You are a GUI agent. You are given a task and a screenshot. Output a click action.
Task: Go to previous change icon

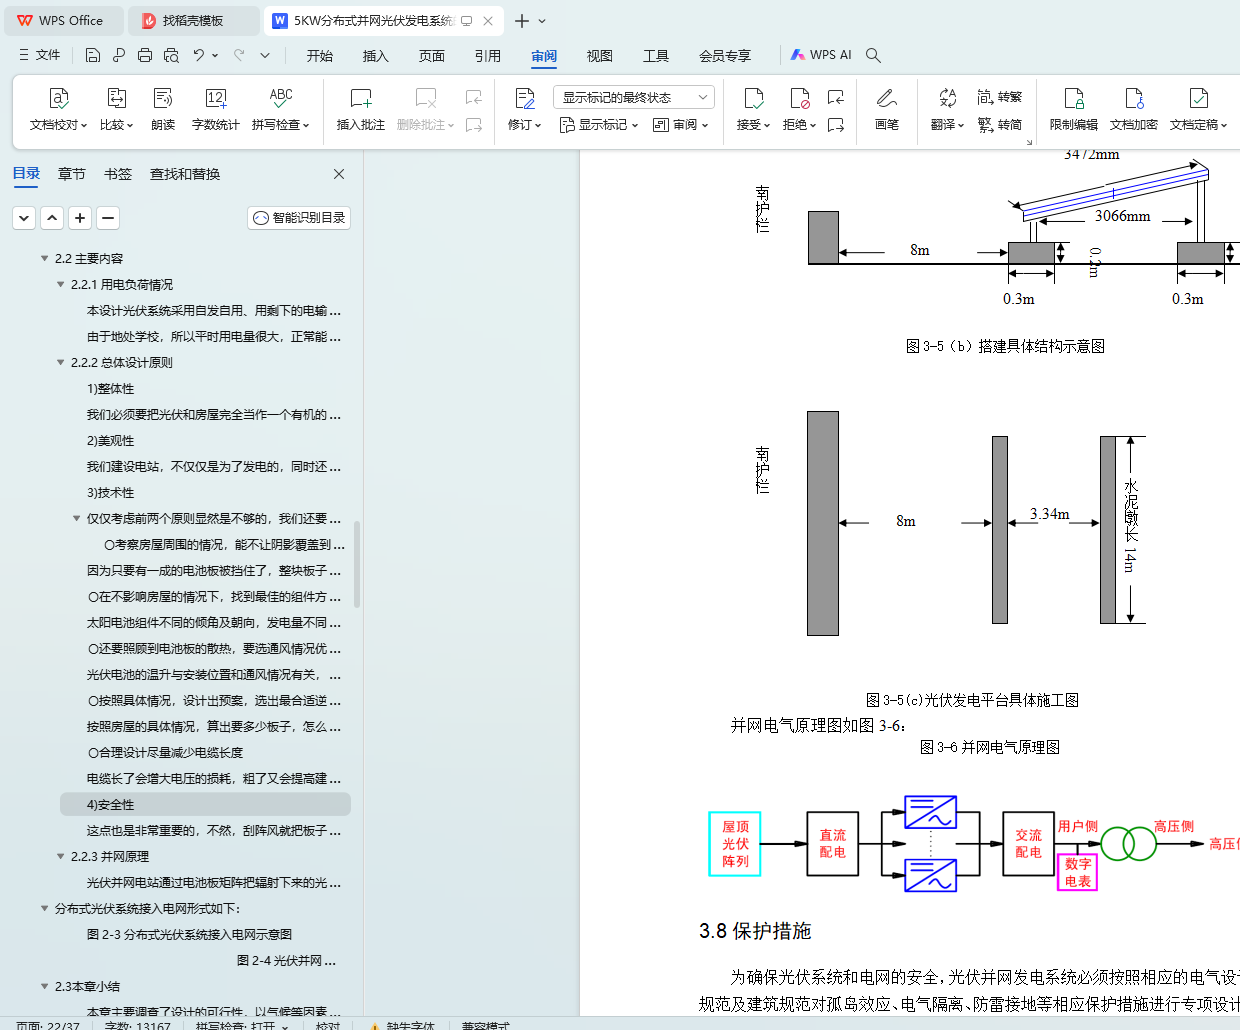coord(836,97)
